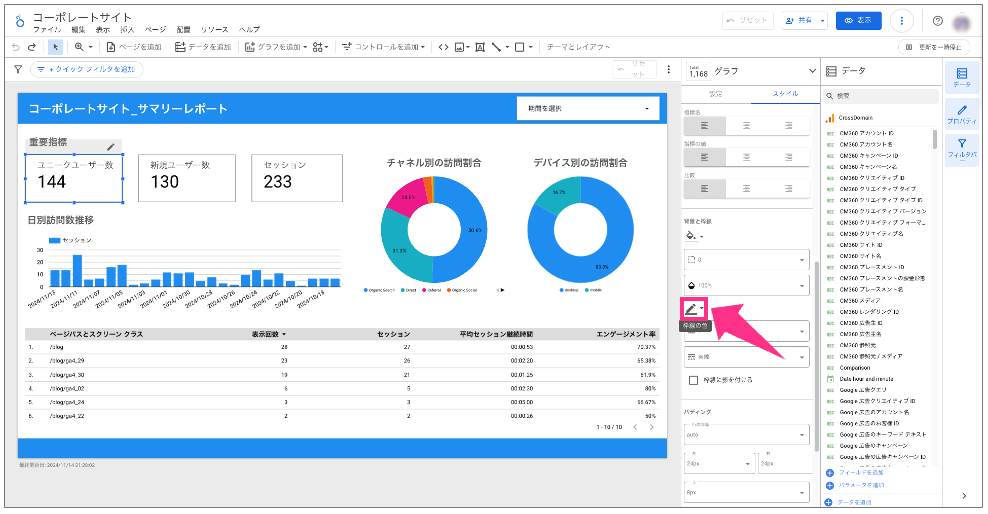The image size is (988, 514).
Task: Click the blue 表示 view button
Action: (x=859, y=21)
